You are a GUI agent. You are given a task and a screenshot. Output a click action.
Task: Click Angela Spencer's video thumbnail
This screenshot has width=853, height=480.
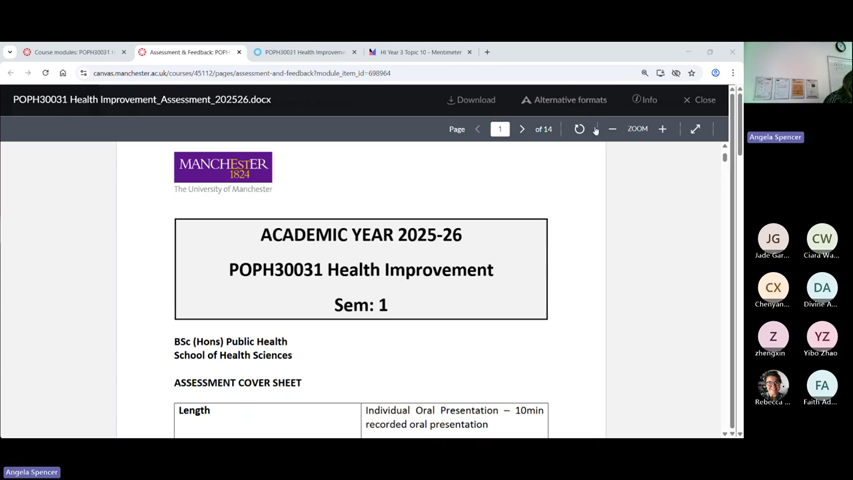coord(798,72)
